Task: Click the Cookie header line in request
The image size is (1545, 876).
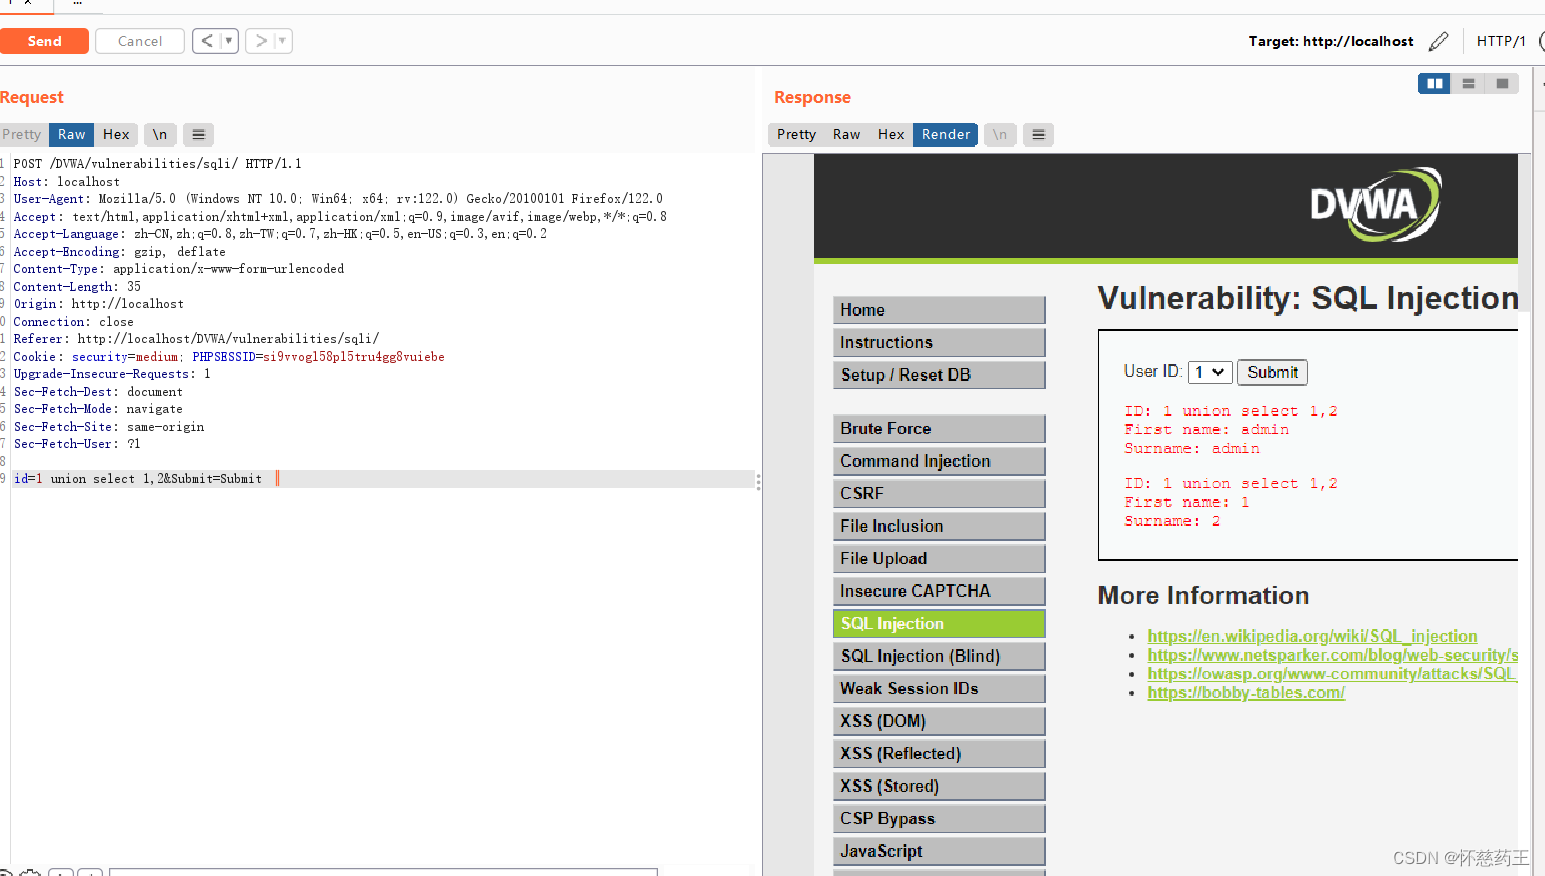Action: pyautogui.click(x=229, y=357)
